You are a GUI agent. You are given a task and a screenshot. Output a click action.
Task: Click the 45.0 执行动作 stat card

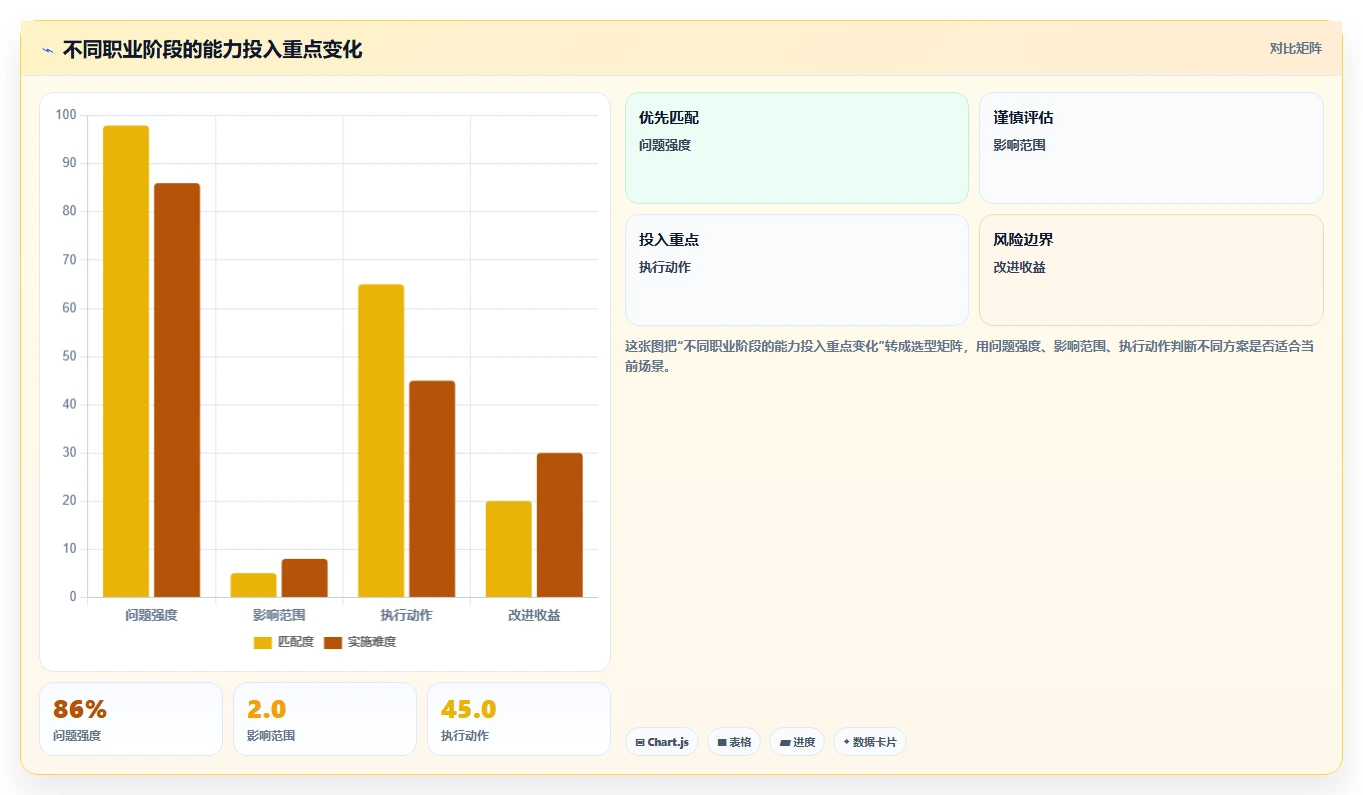pyautogui.click(x=519, y=719)
